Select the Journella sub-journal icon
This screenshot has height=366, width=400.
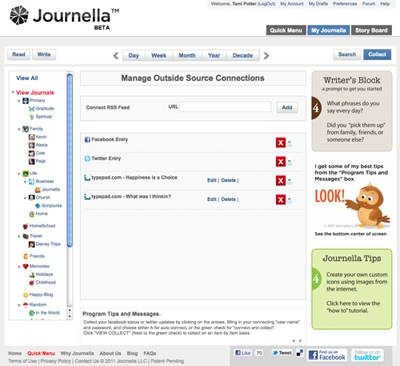[38, 190]
